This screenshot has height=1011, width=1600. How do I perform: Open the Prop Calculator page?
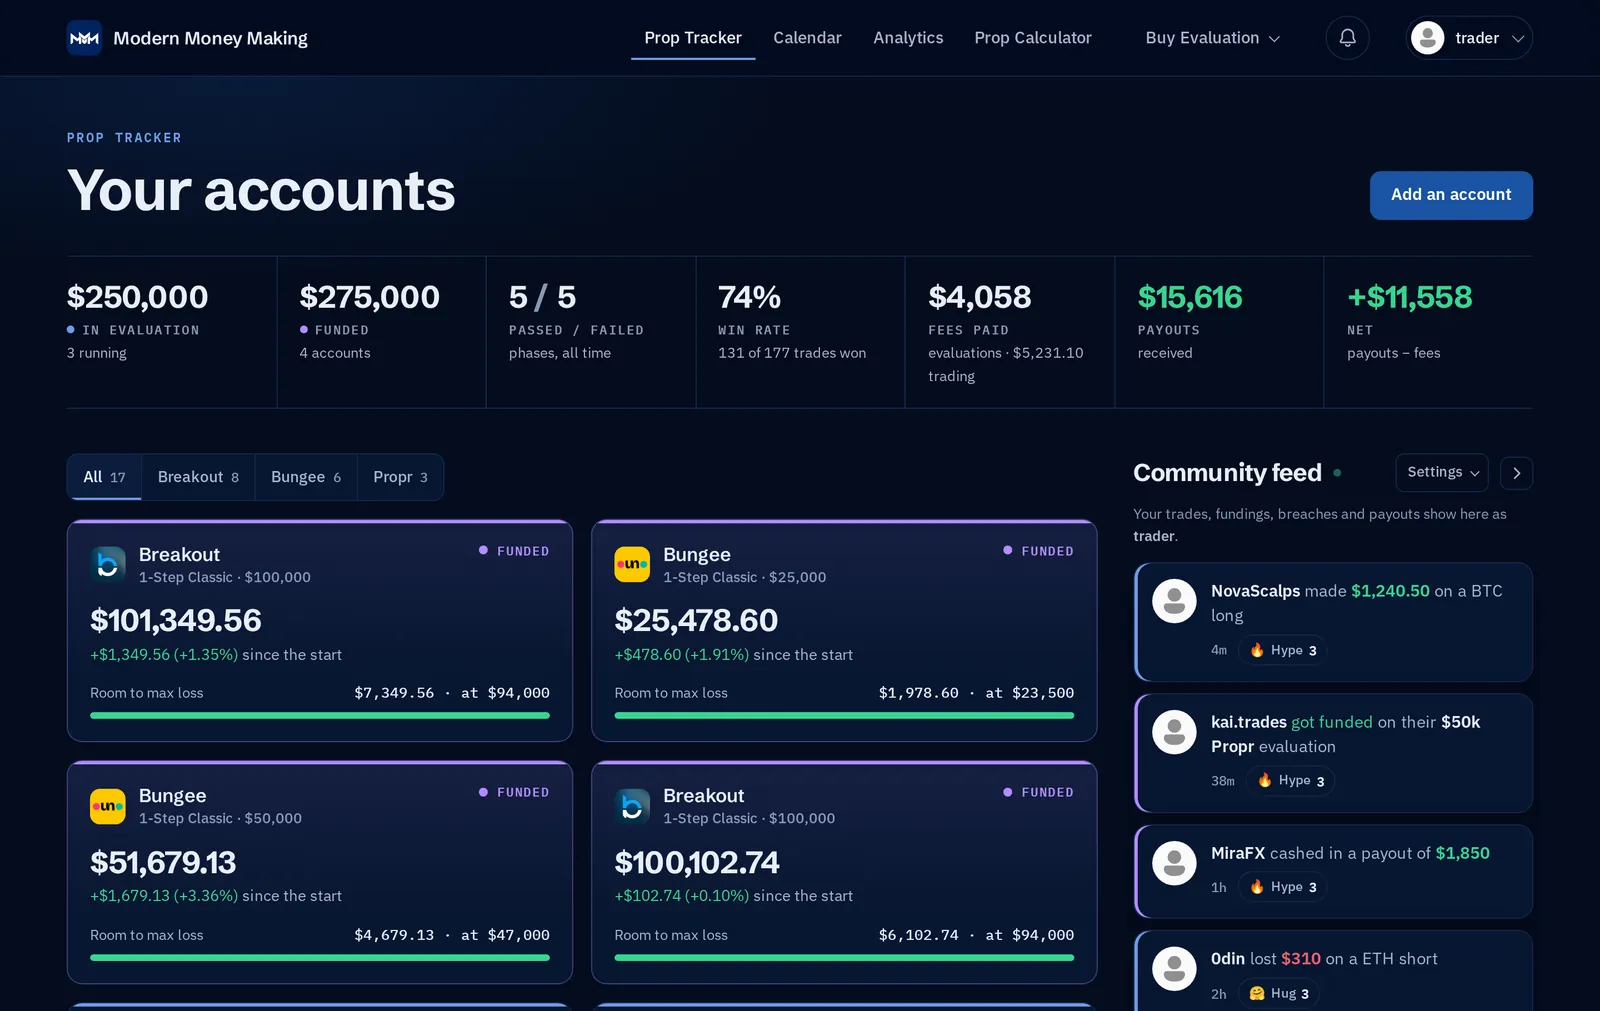click(1033, 38)
